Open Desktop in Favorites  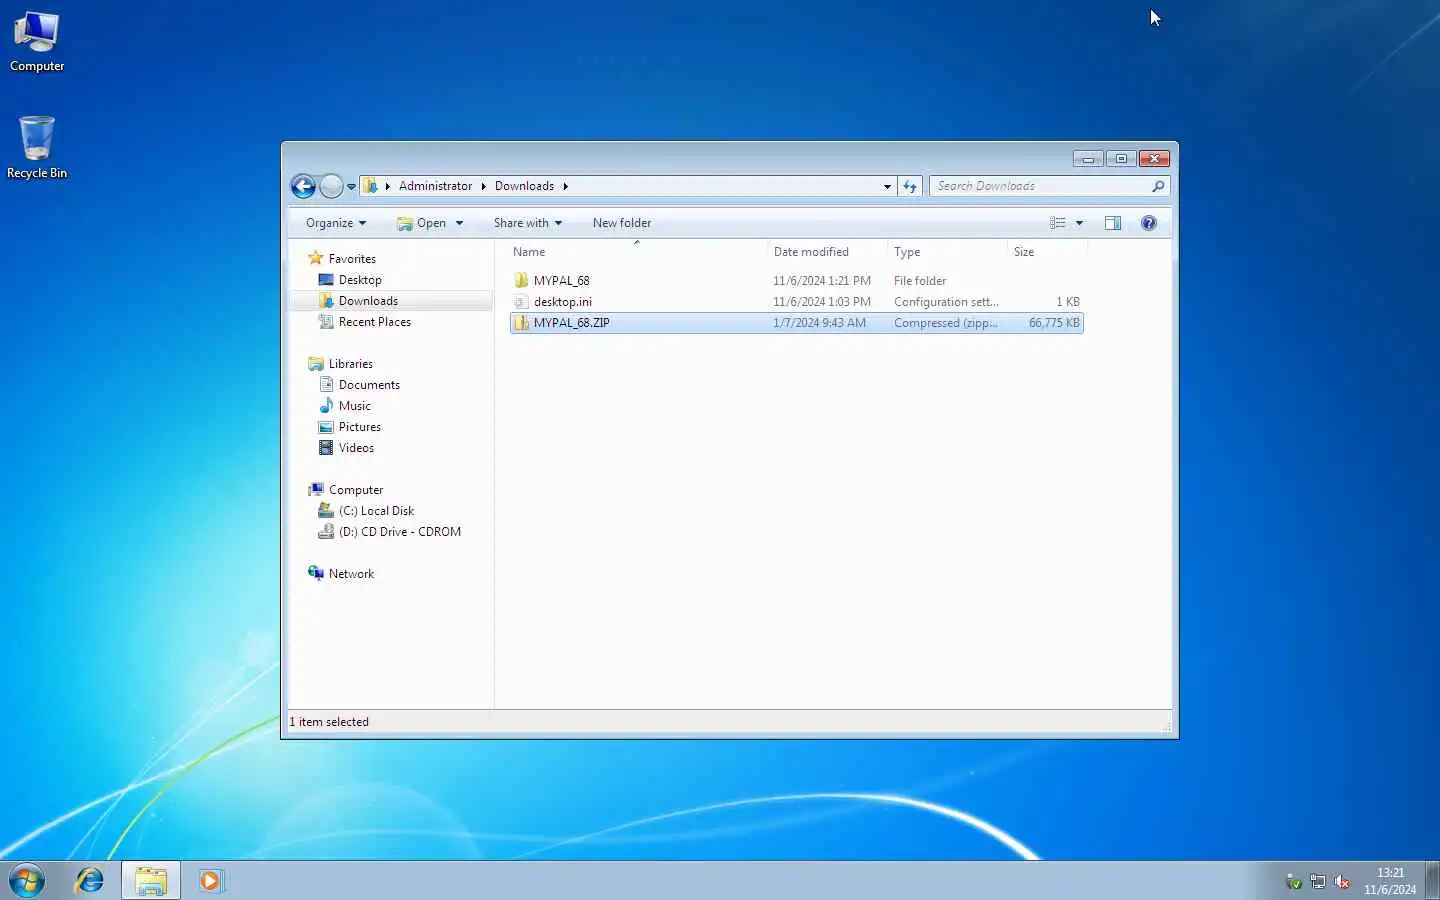pyautogui.click(x=359, y=280)
